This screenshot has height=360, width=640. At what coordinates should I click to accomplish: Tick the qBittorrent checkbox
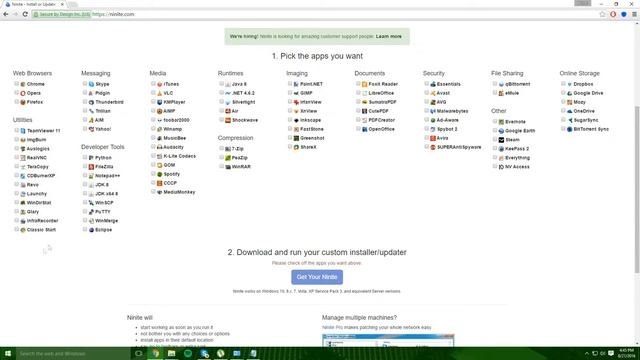[x=495, y=84]
